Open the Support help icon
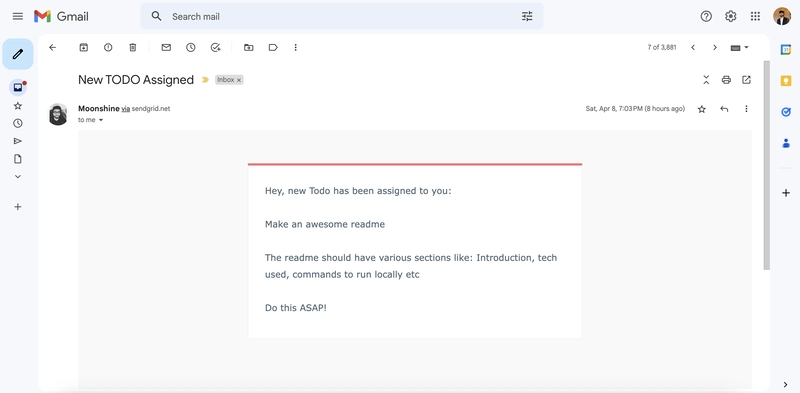The image size is (800, 393). point(706,16)
